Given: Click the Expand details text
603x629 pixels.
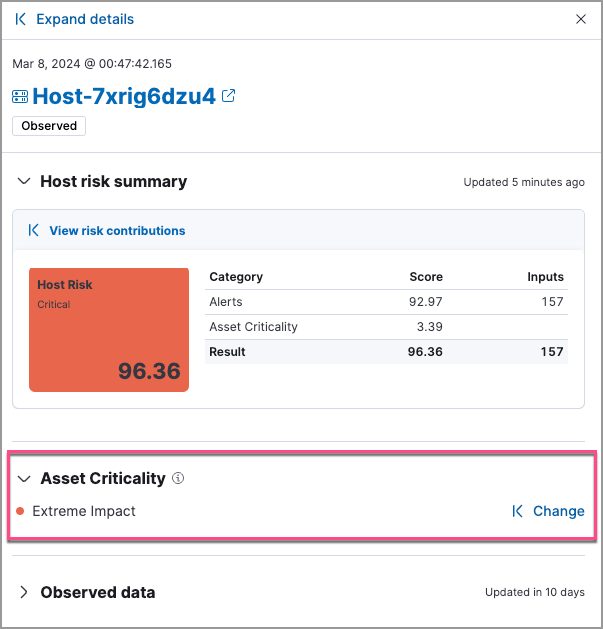Looking at the screenshot, I should [x=85, y=19].
